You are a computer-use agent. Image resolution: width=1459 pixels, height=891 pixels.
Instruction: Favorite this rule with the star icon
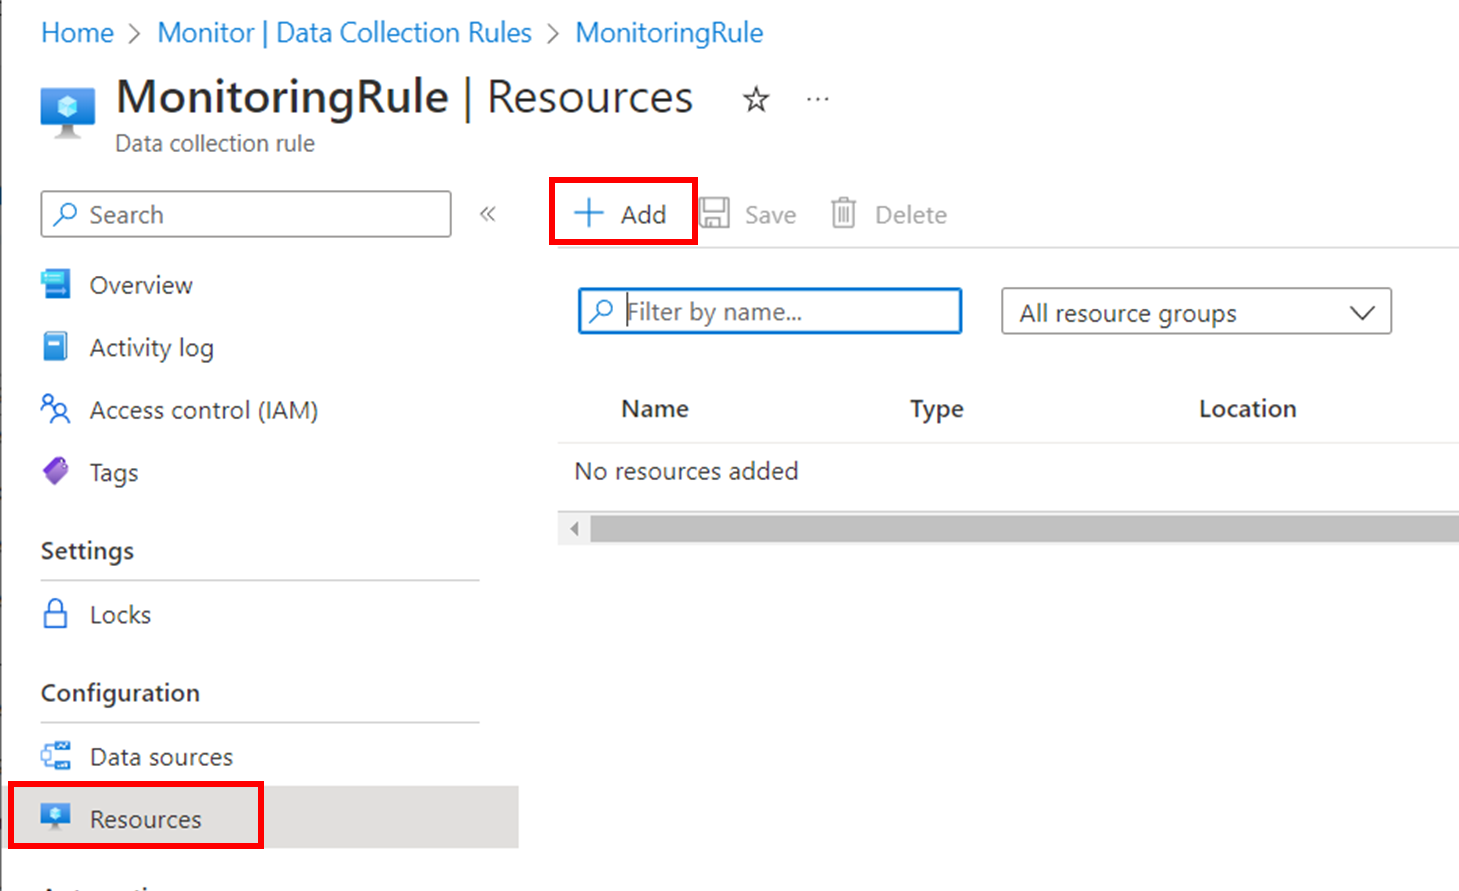pos(756,99)
